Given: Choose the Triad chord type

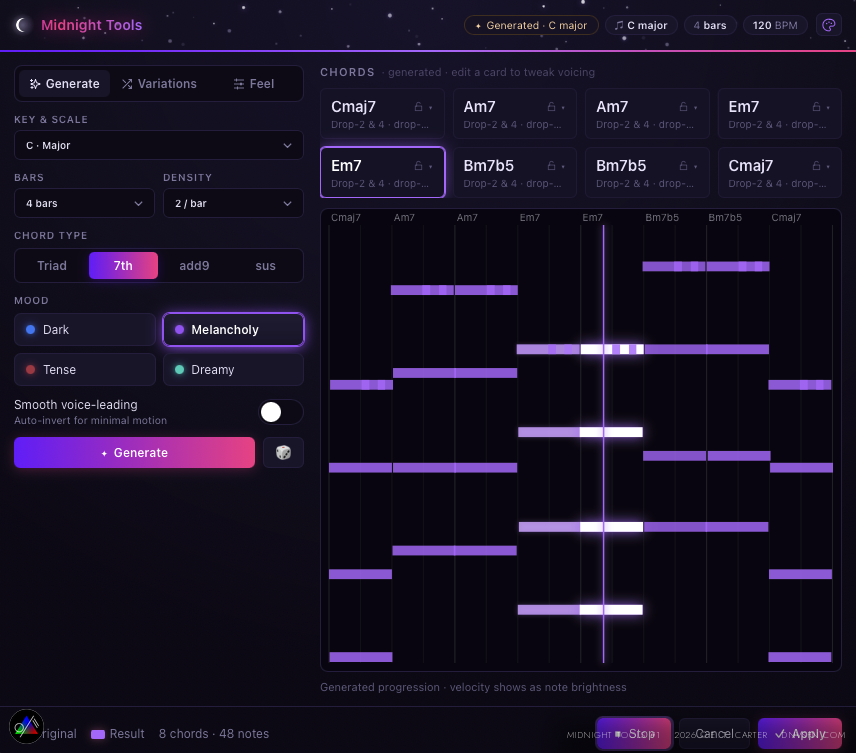Looking at the screenshot, I should pos(52,266).
